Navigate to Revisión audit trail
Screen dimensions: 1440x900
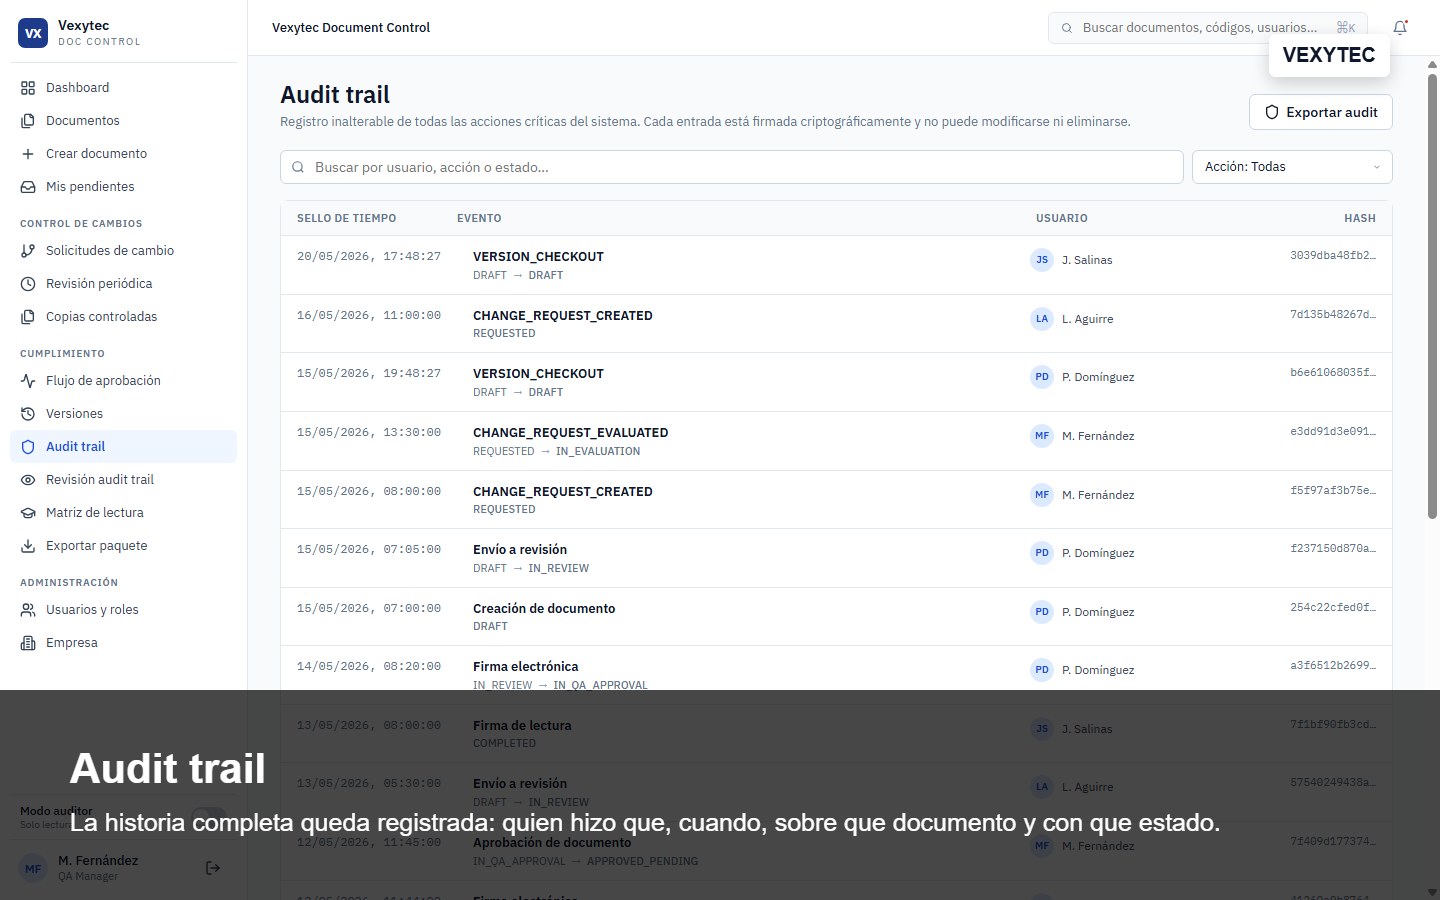(x=124, y=480)
